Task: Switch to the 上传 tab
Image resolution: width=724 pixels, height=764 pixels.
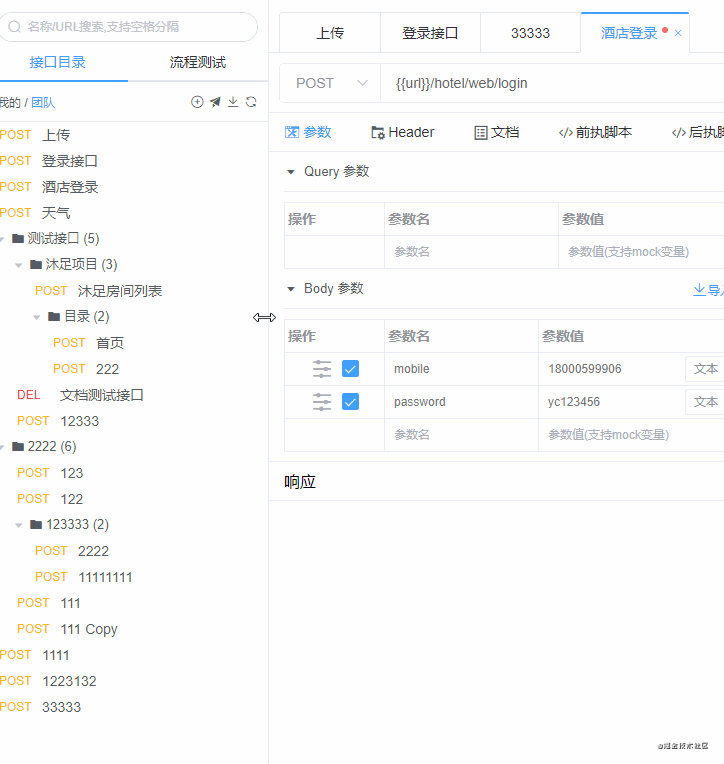Action: point(330,33)
